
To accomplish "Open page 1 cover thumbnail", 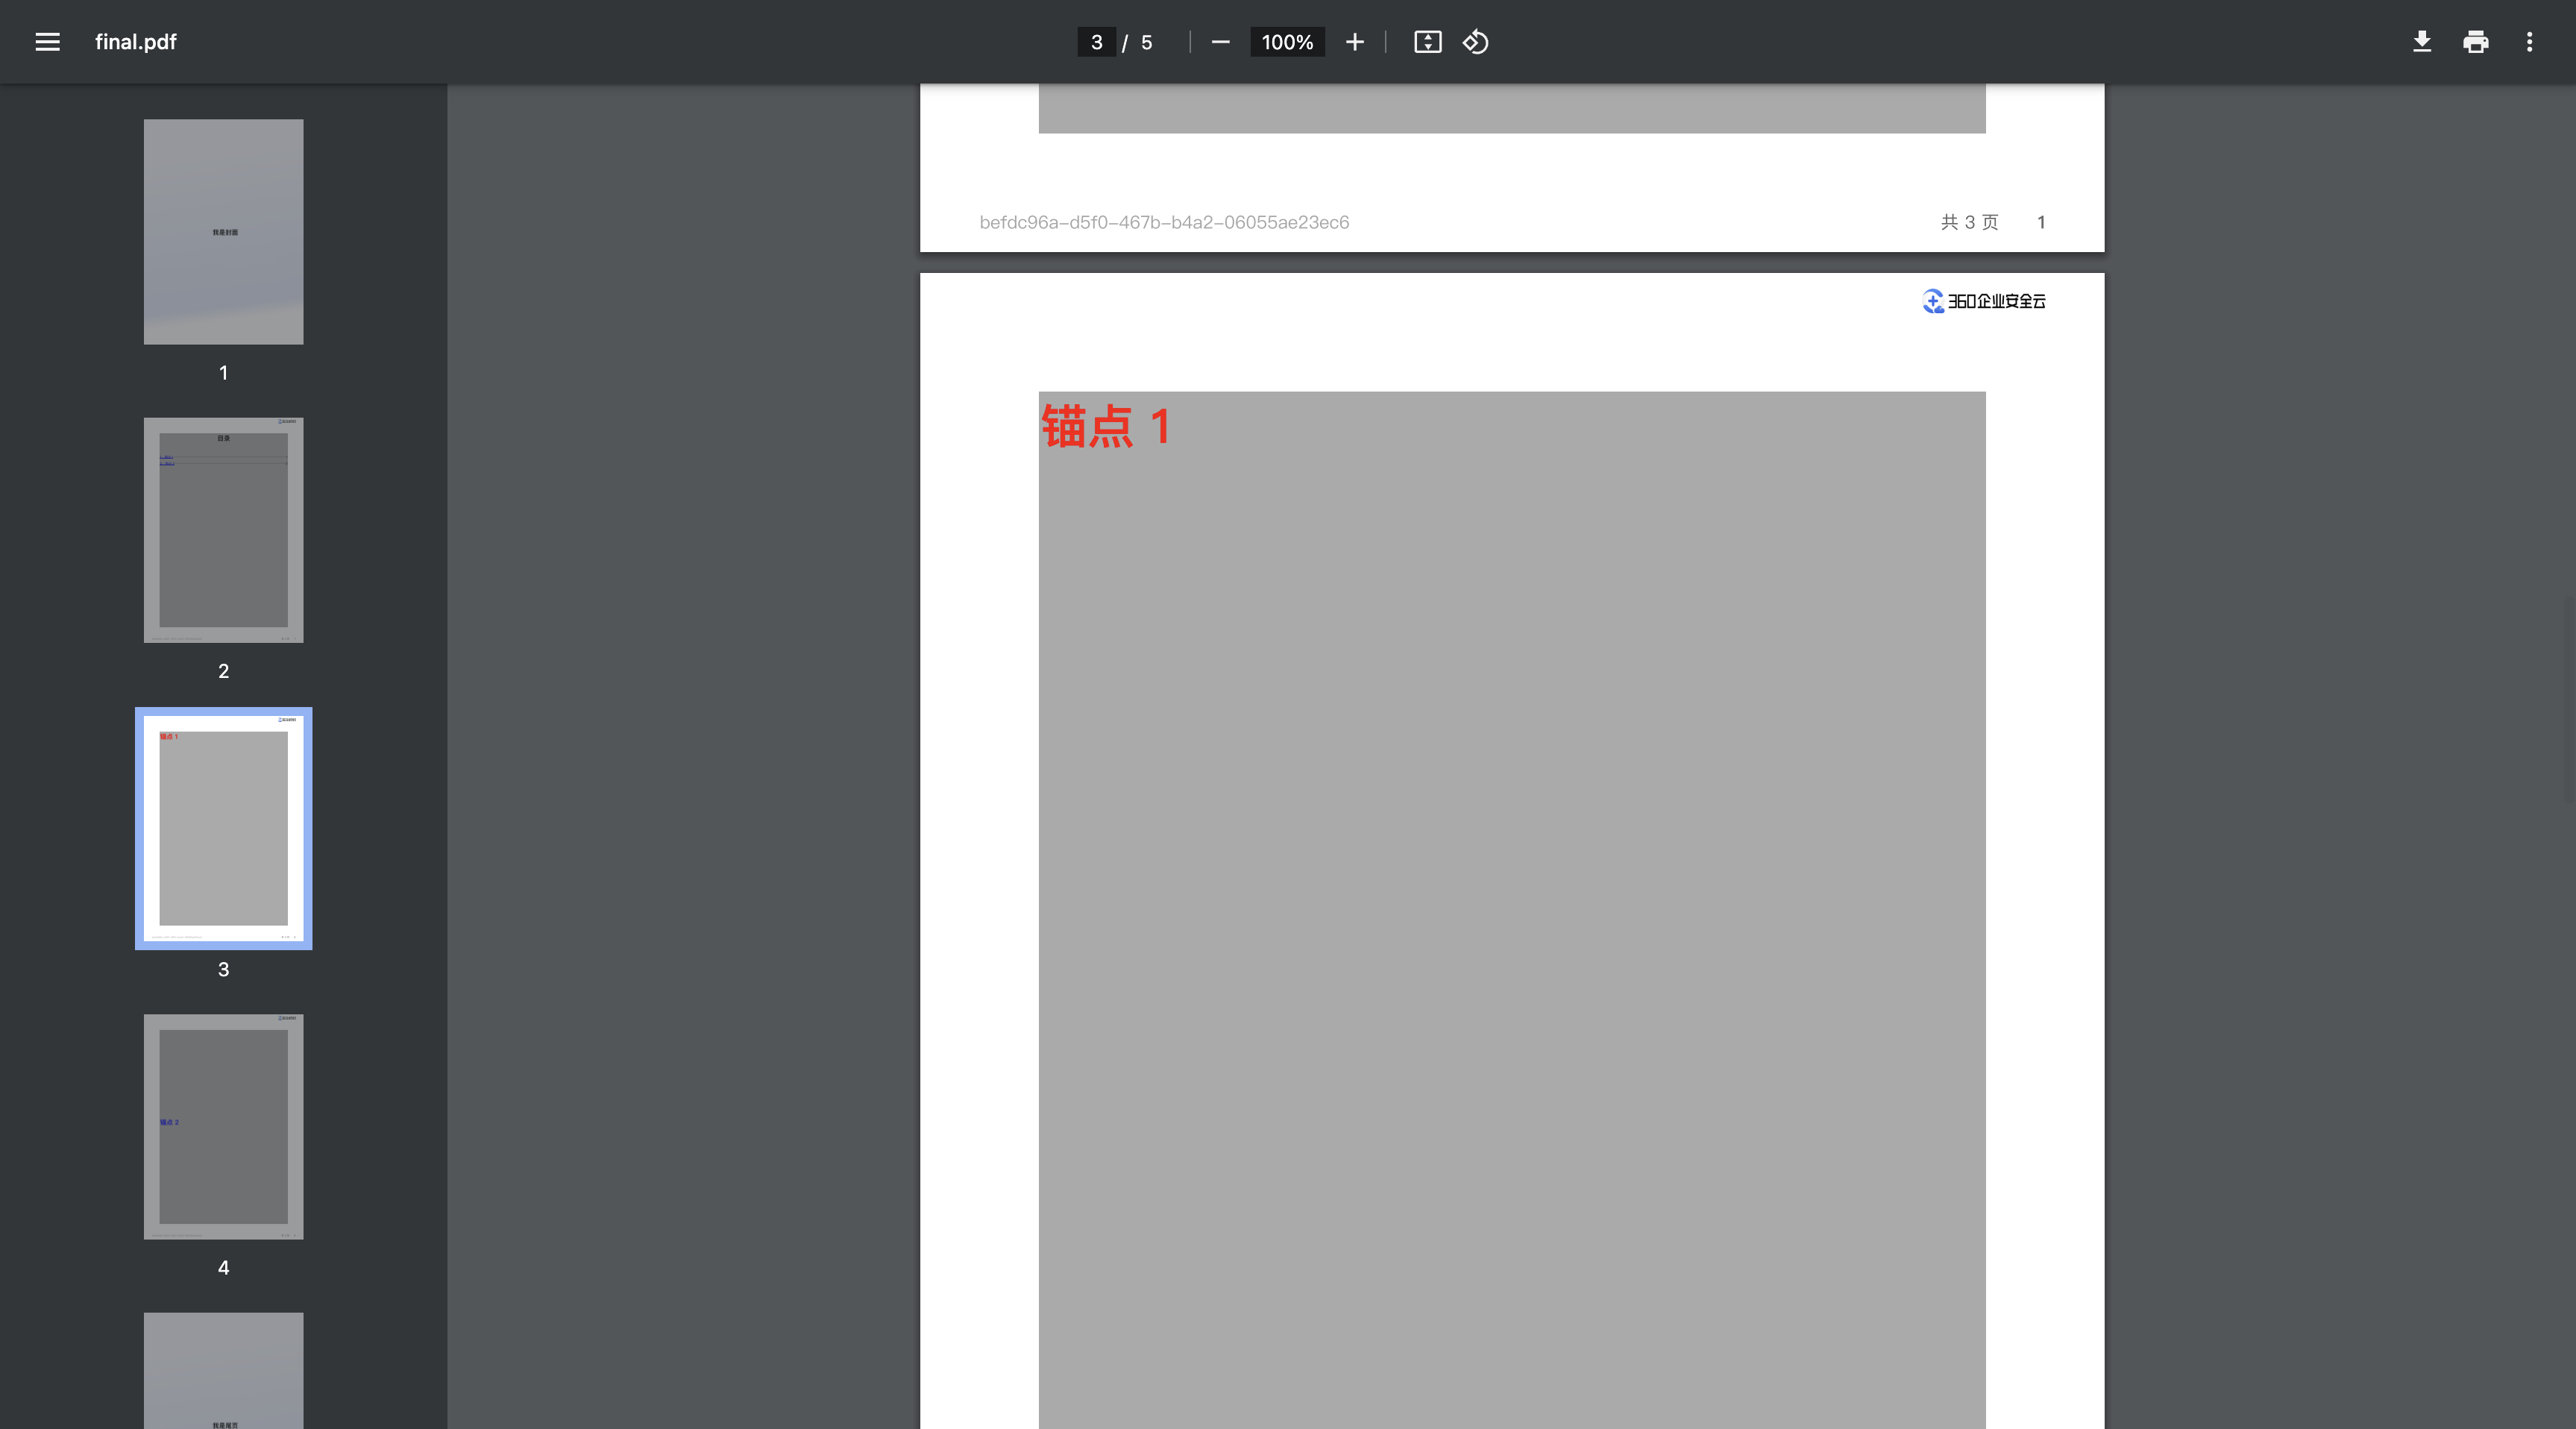I will coord(223,232).
